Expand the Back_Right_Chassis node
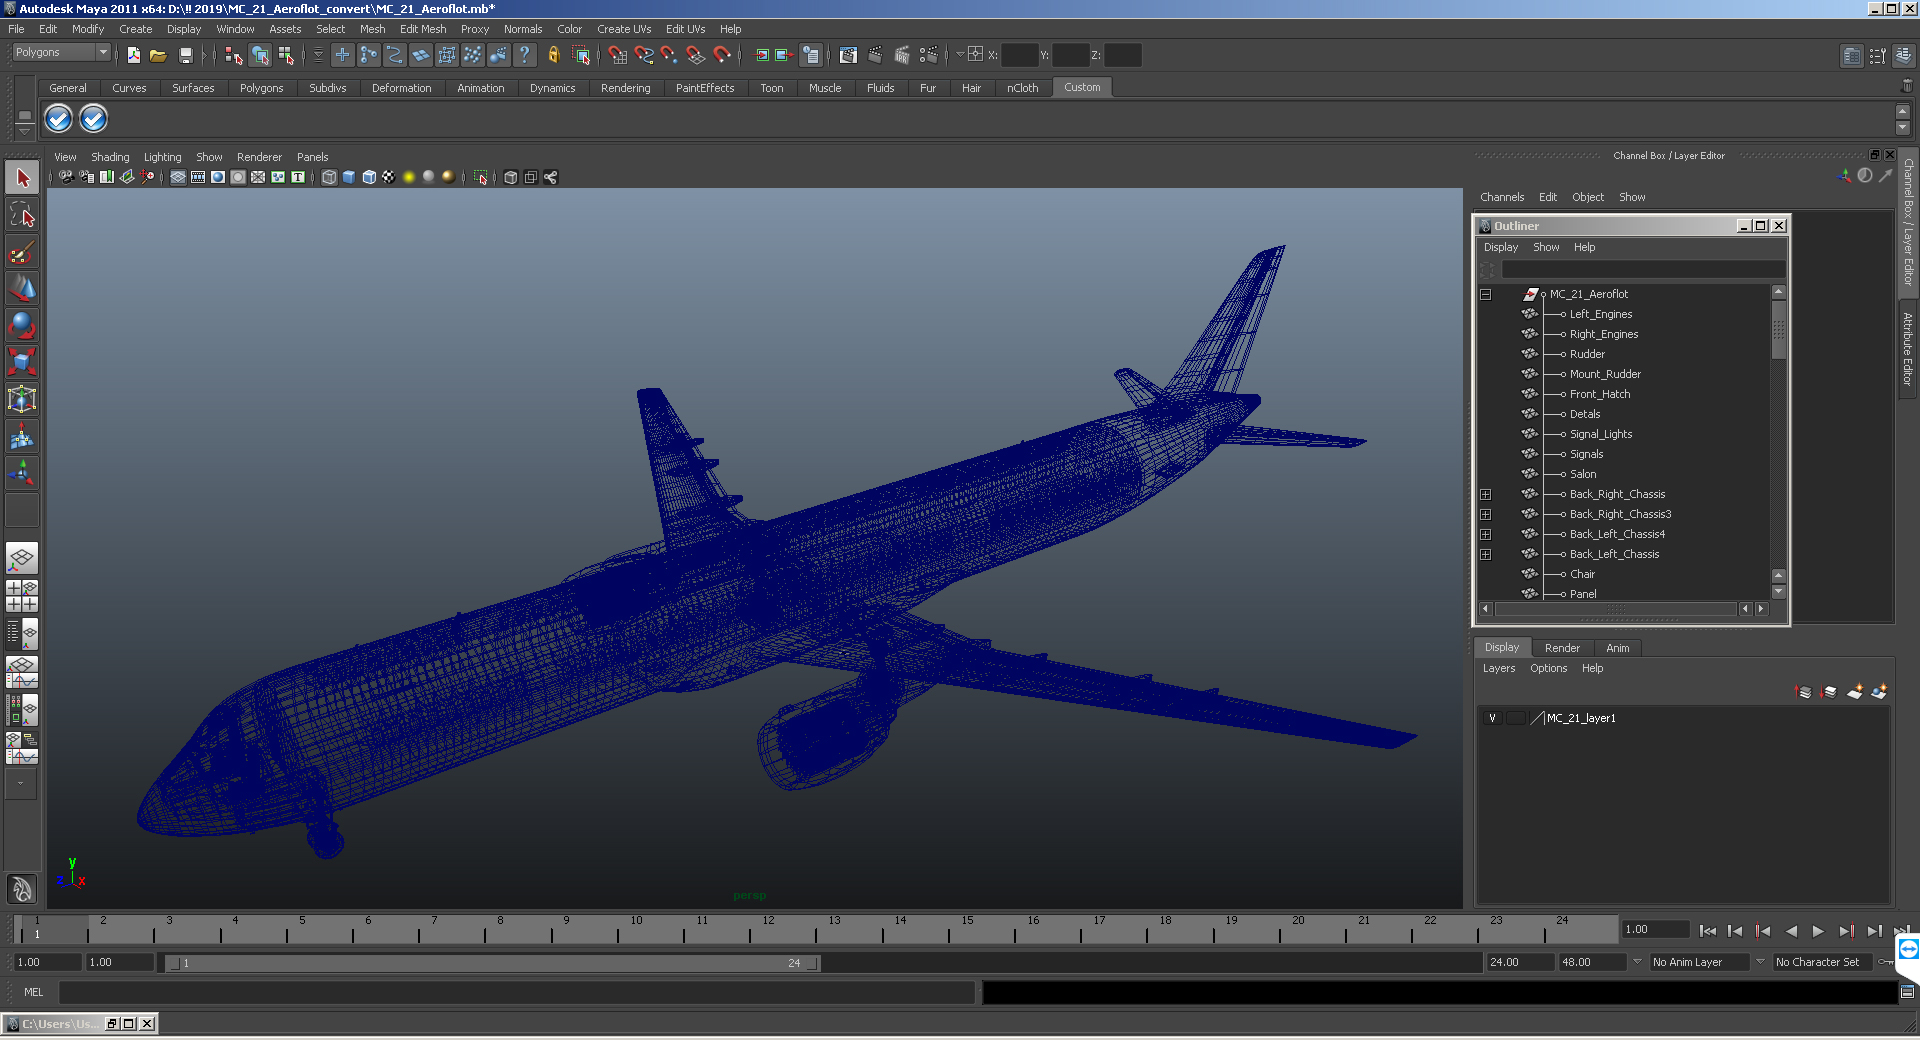This screenshot has width=1920, height=1040. [x=1486, y=494]
